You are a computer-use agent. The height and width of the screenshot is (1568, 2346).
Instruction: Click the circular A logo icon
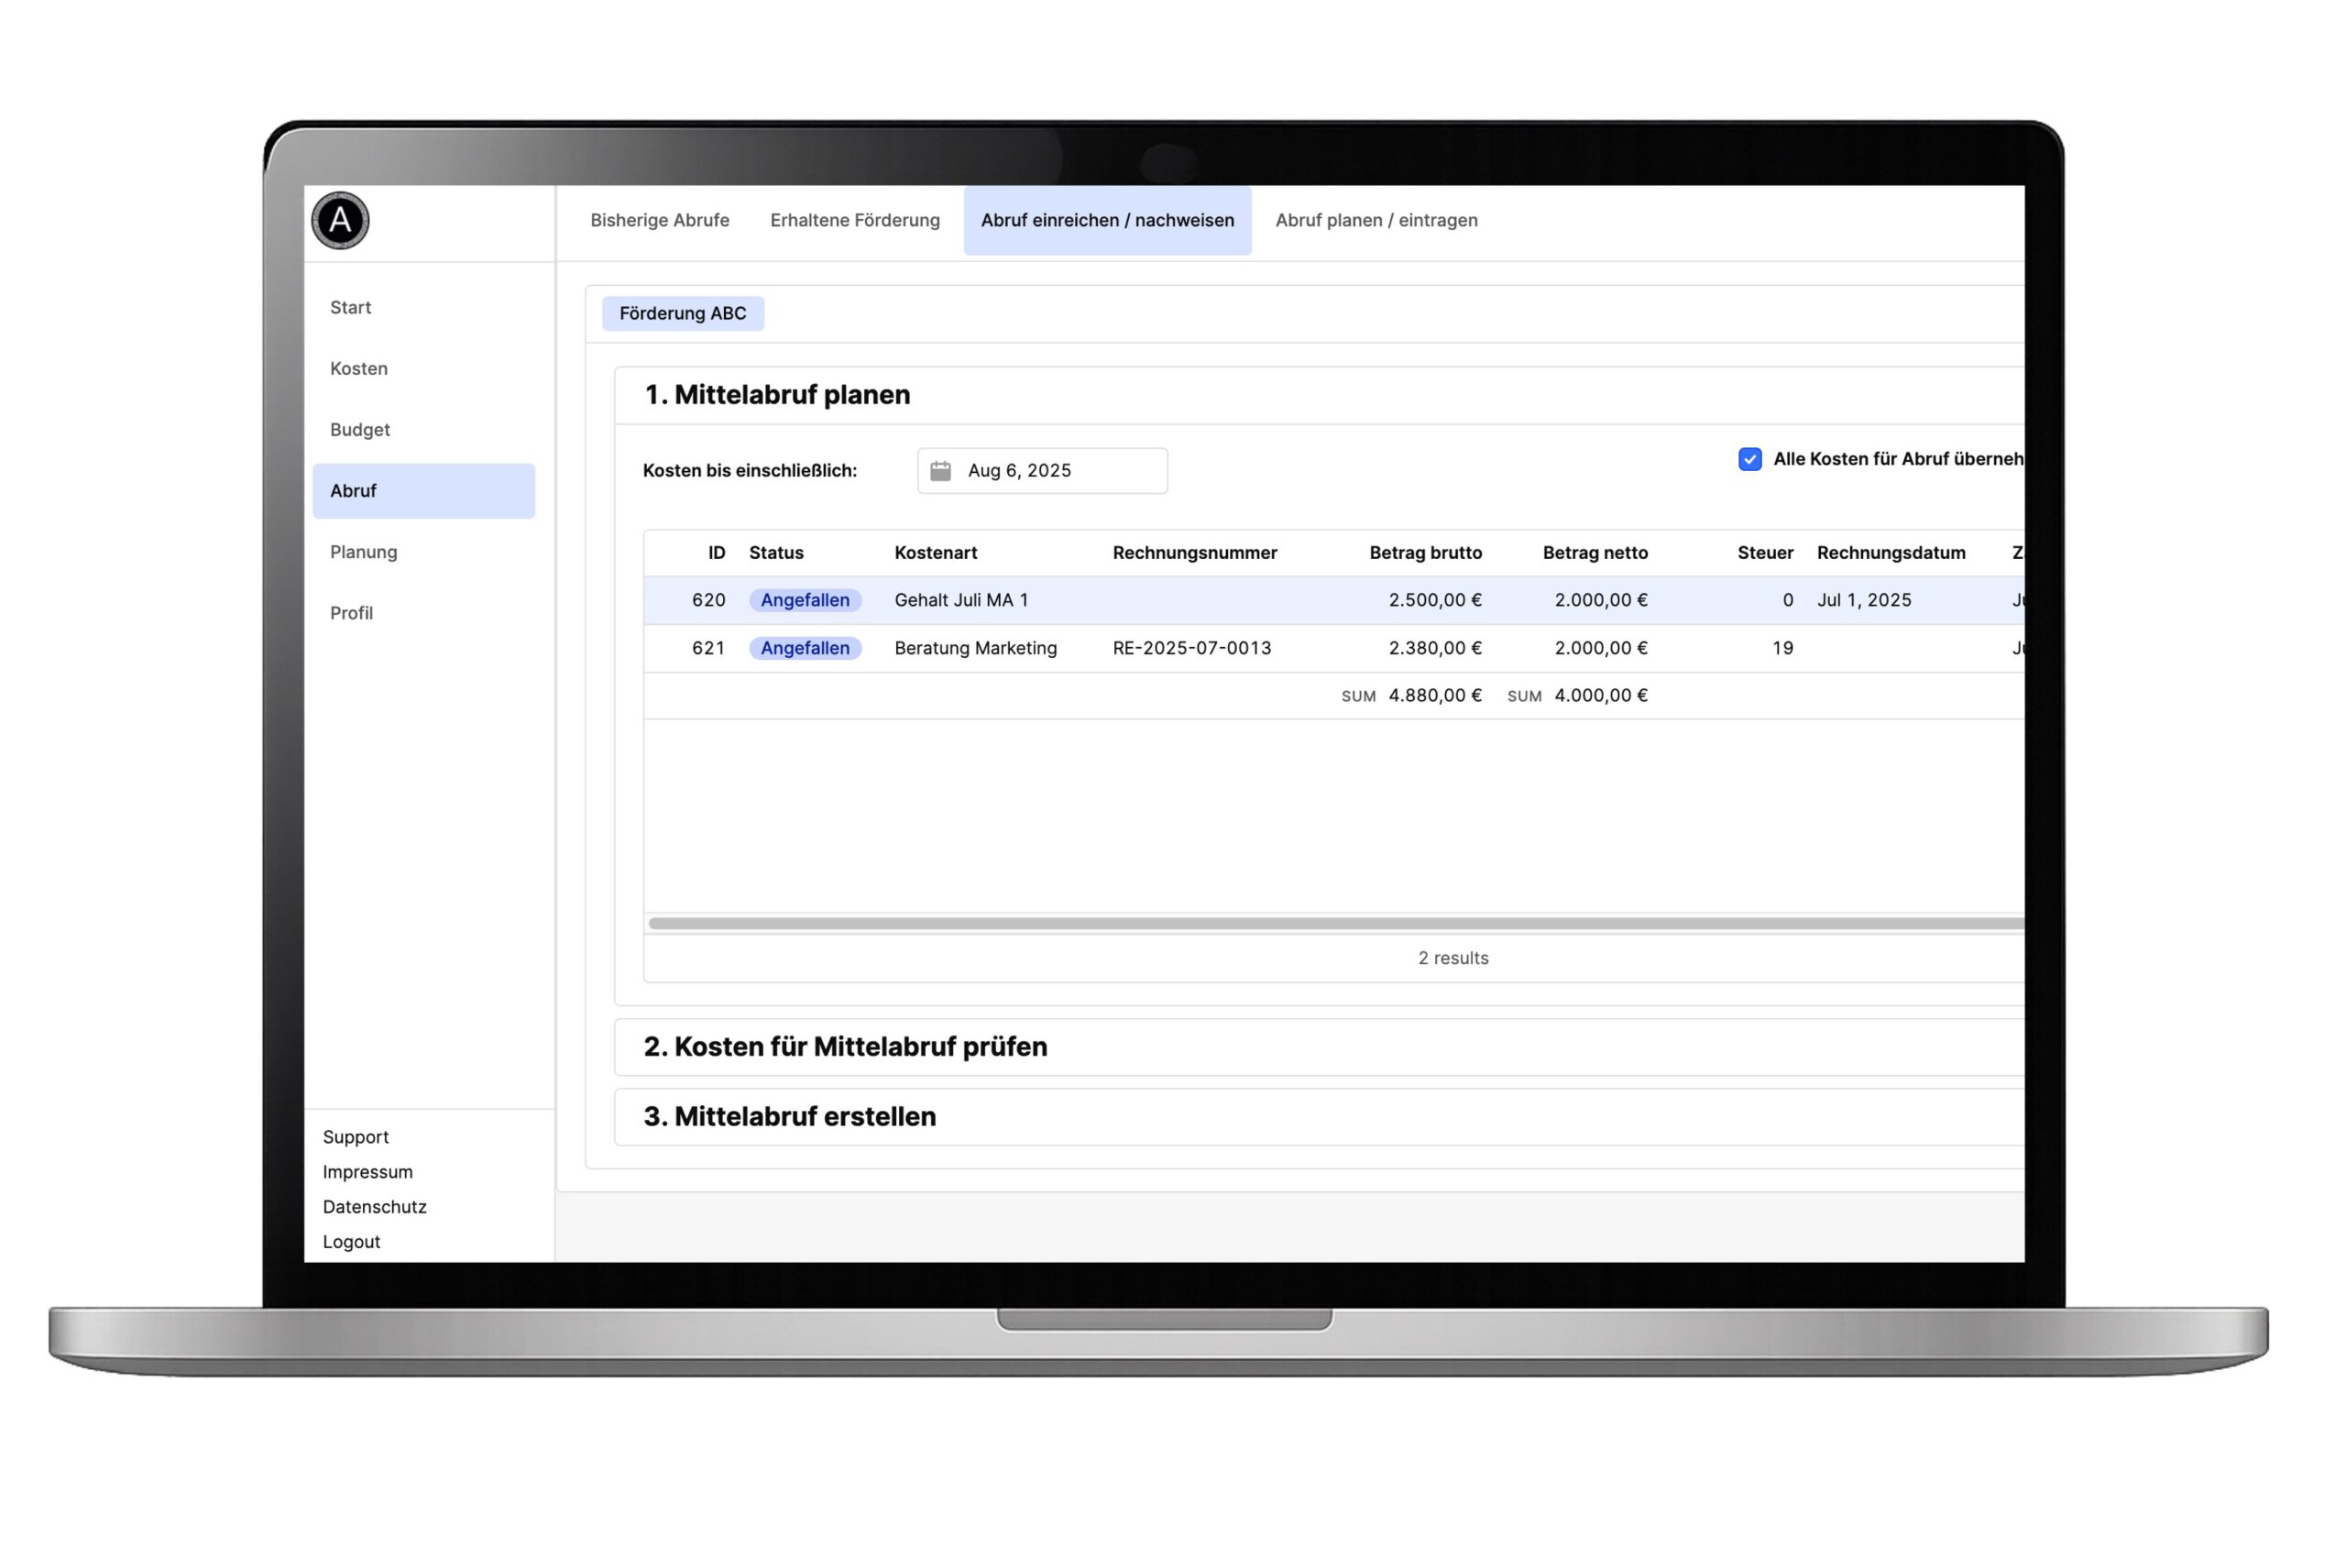pyautogui.click(x=340, y=220)
